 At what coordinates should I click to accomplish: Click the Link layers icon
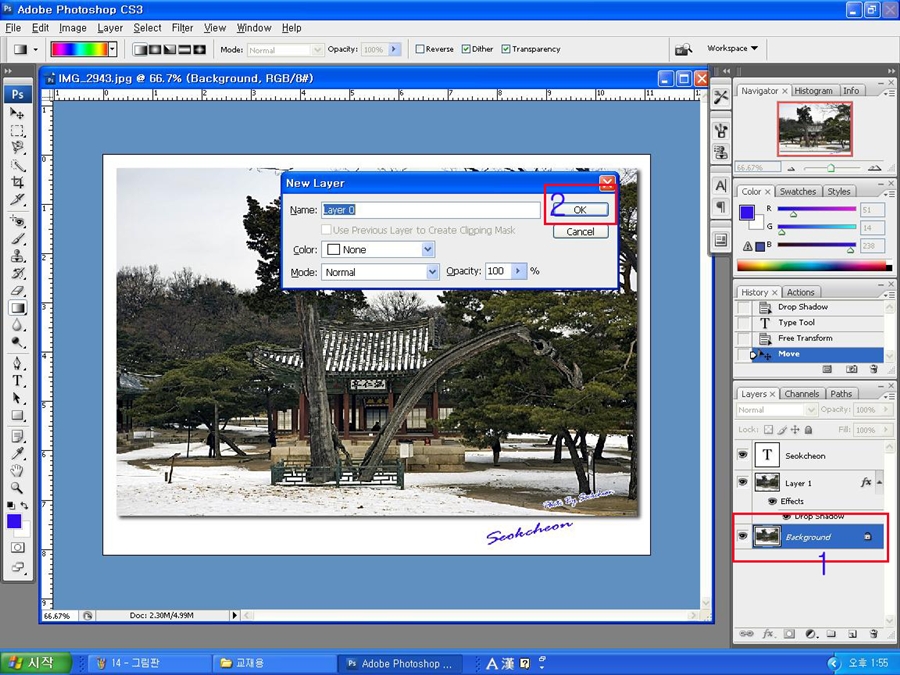(x=746, y=634)
